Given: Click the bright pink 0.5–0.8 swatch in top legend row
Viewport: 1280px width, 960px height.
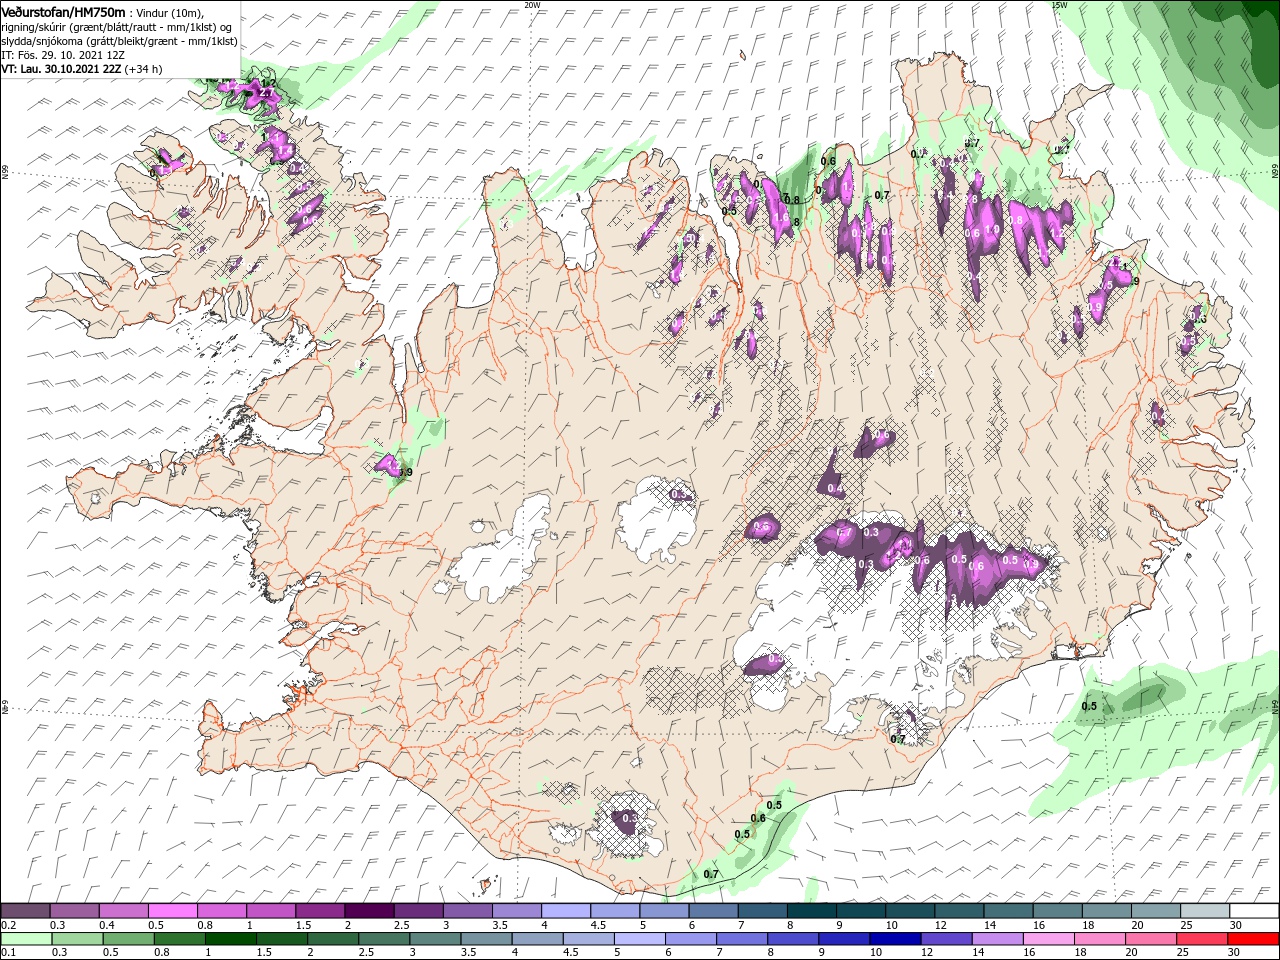Looking at the screenshot, I should (172, 911).
